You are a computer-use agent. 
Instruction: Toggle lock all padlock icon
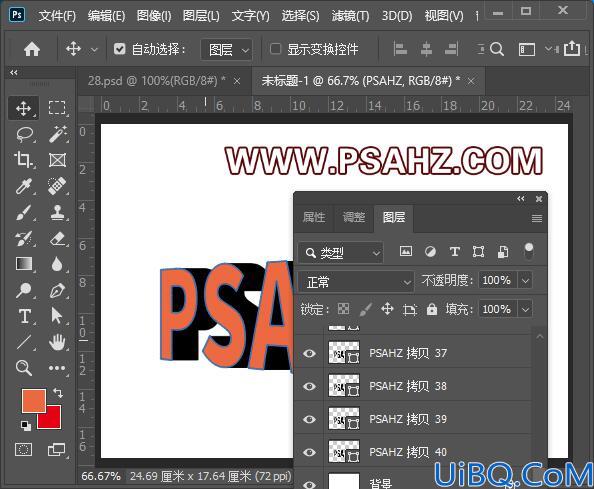tap(432, 309)
